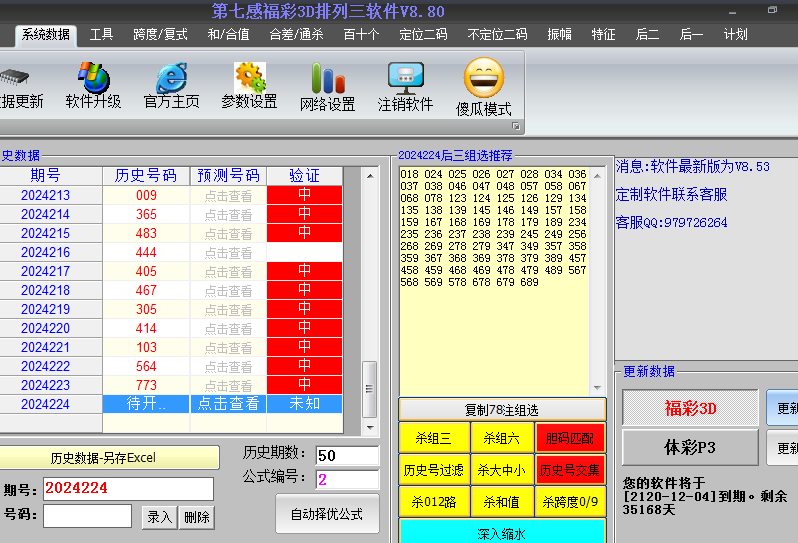
Task: Click 点击查看 in the 2024216 row
Action: point(229,252)
